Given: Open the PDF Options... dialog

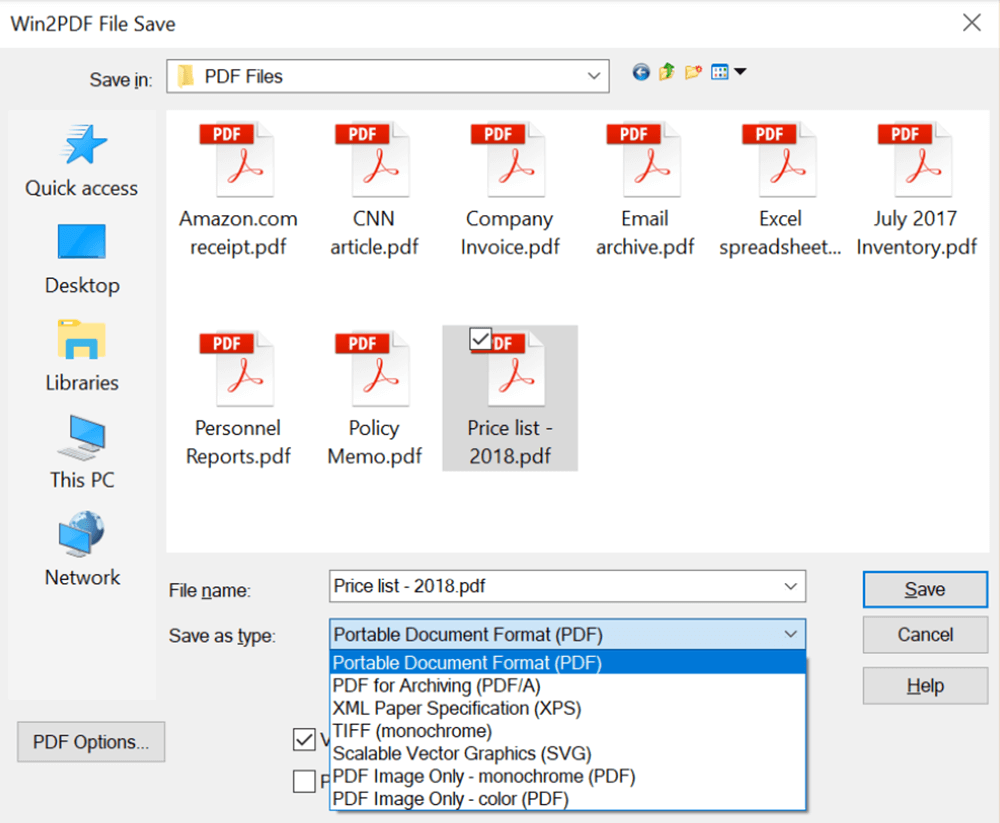Looking at the screenshot, I should (x=91, y=742).
